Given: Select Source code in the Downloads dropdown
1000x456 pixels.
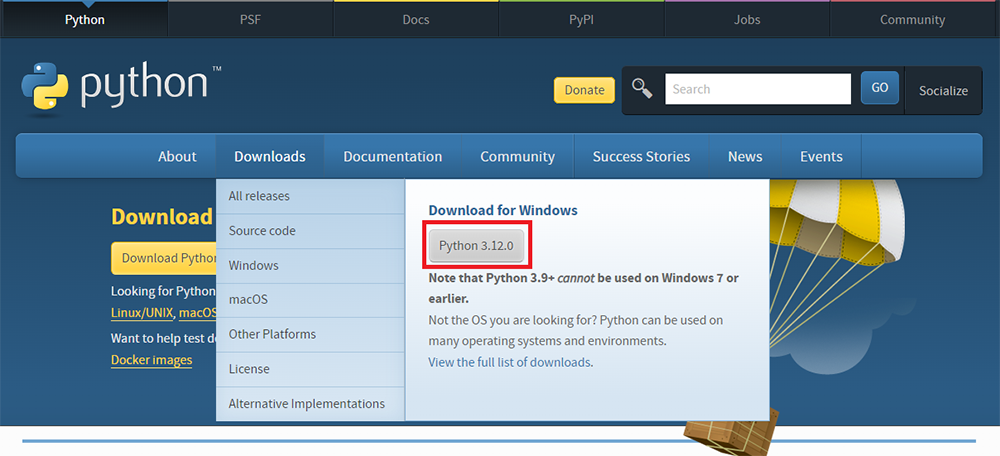Looking at the screenshot, I should pyautogui.click(x=310, y=231).
